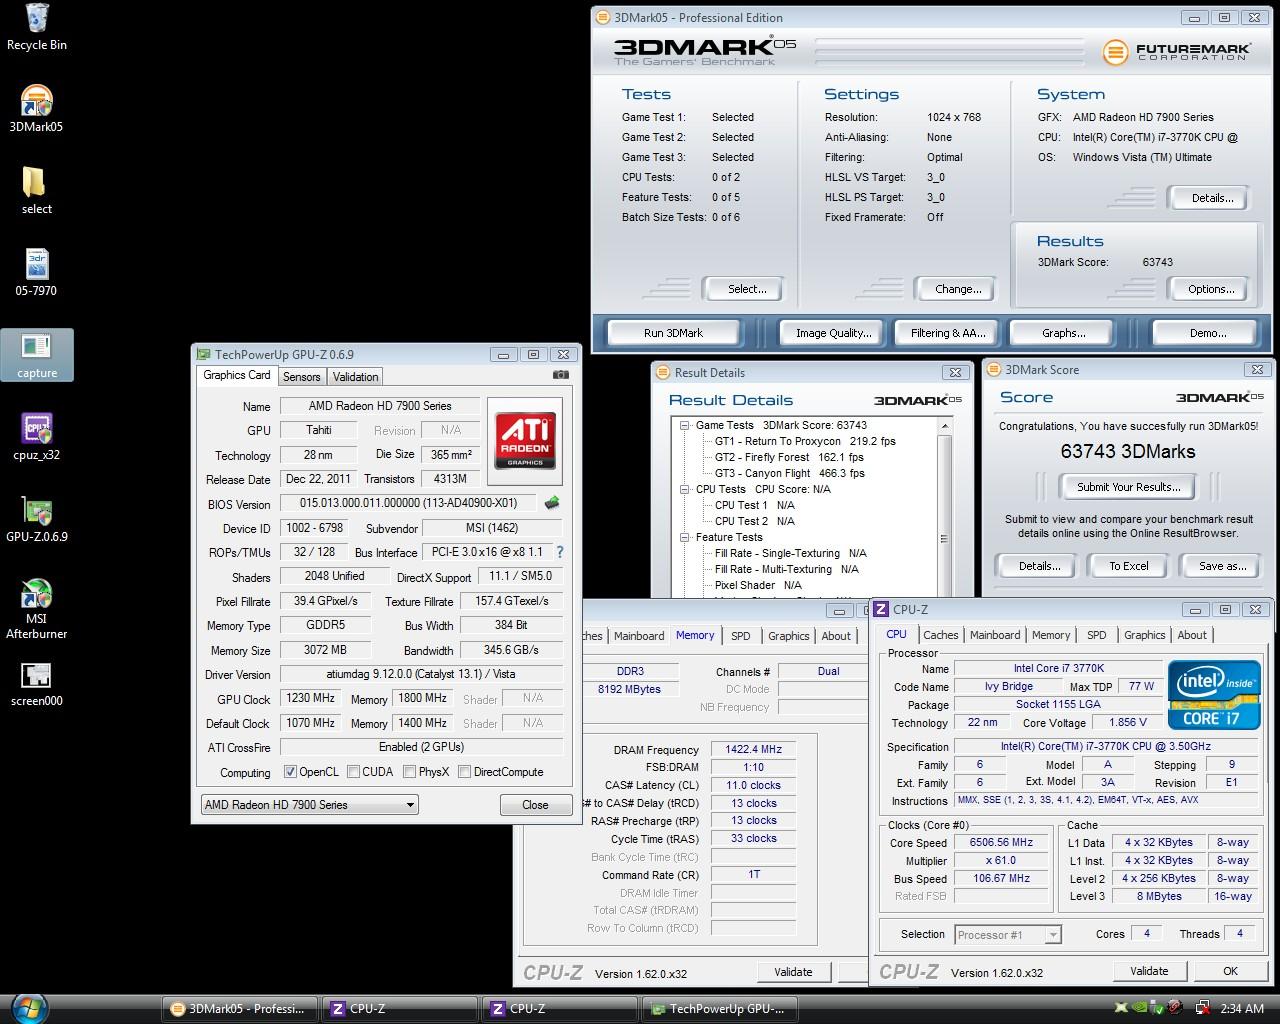Open the Processor #1 selection dropdown
Screen dimensions: 1280x1024
coord(1007,935)
